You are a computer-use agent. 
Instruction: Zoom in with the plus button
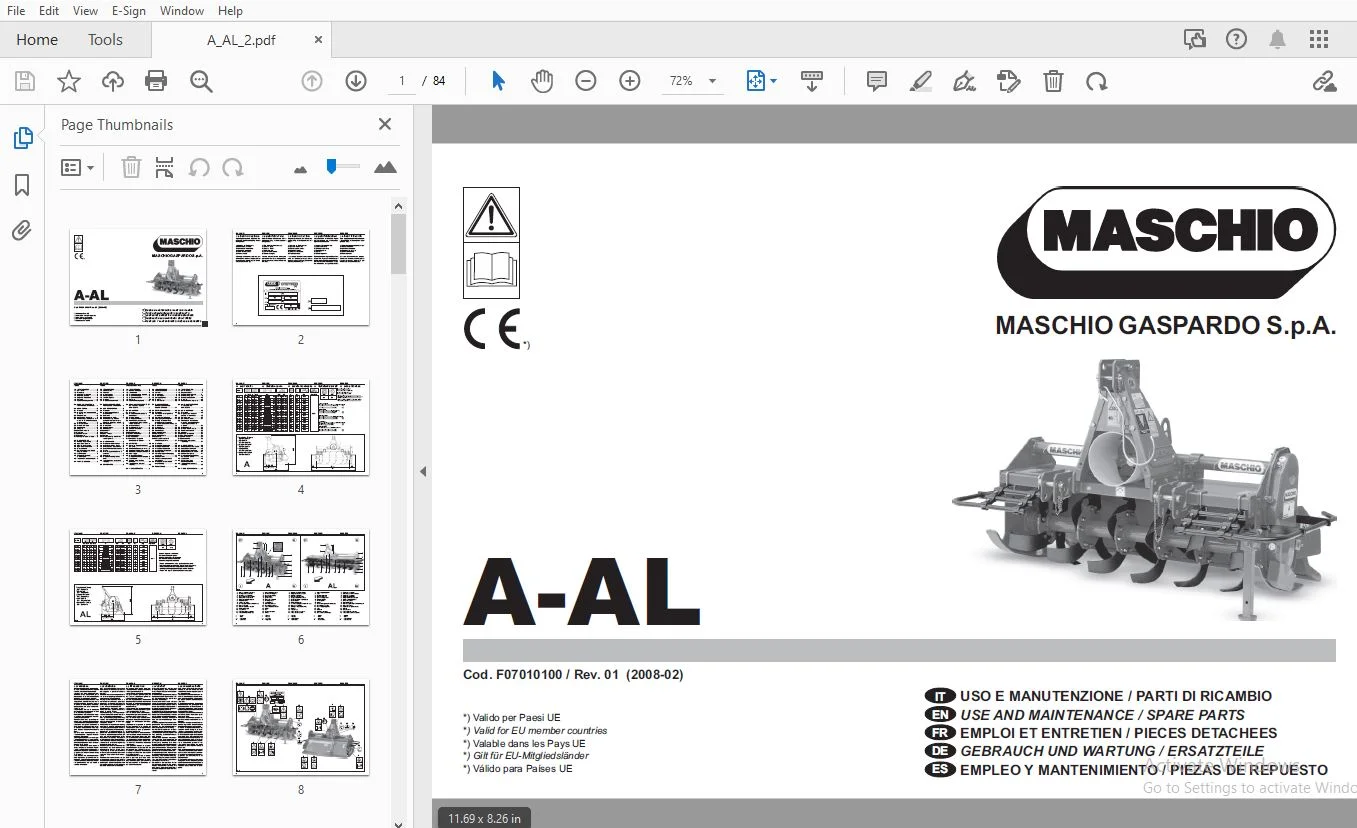[630, 82]
